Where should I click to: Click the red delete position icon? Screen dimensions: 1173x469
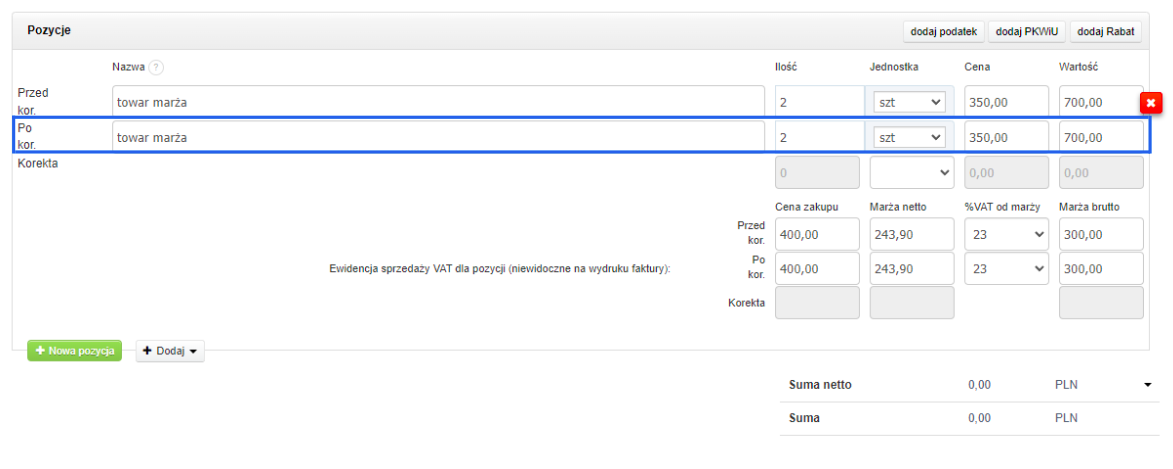(1151, 102)
